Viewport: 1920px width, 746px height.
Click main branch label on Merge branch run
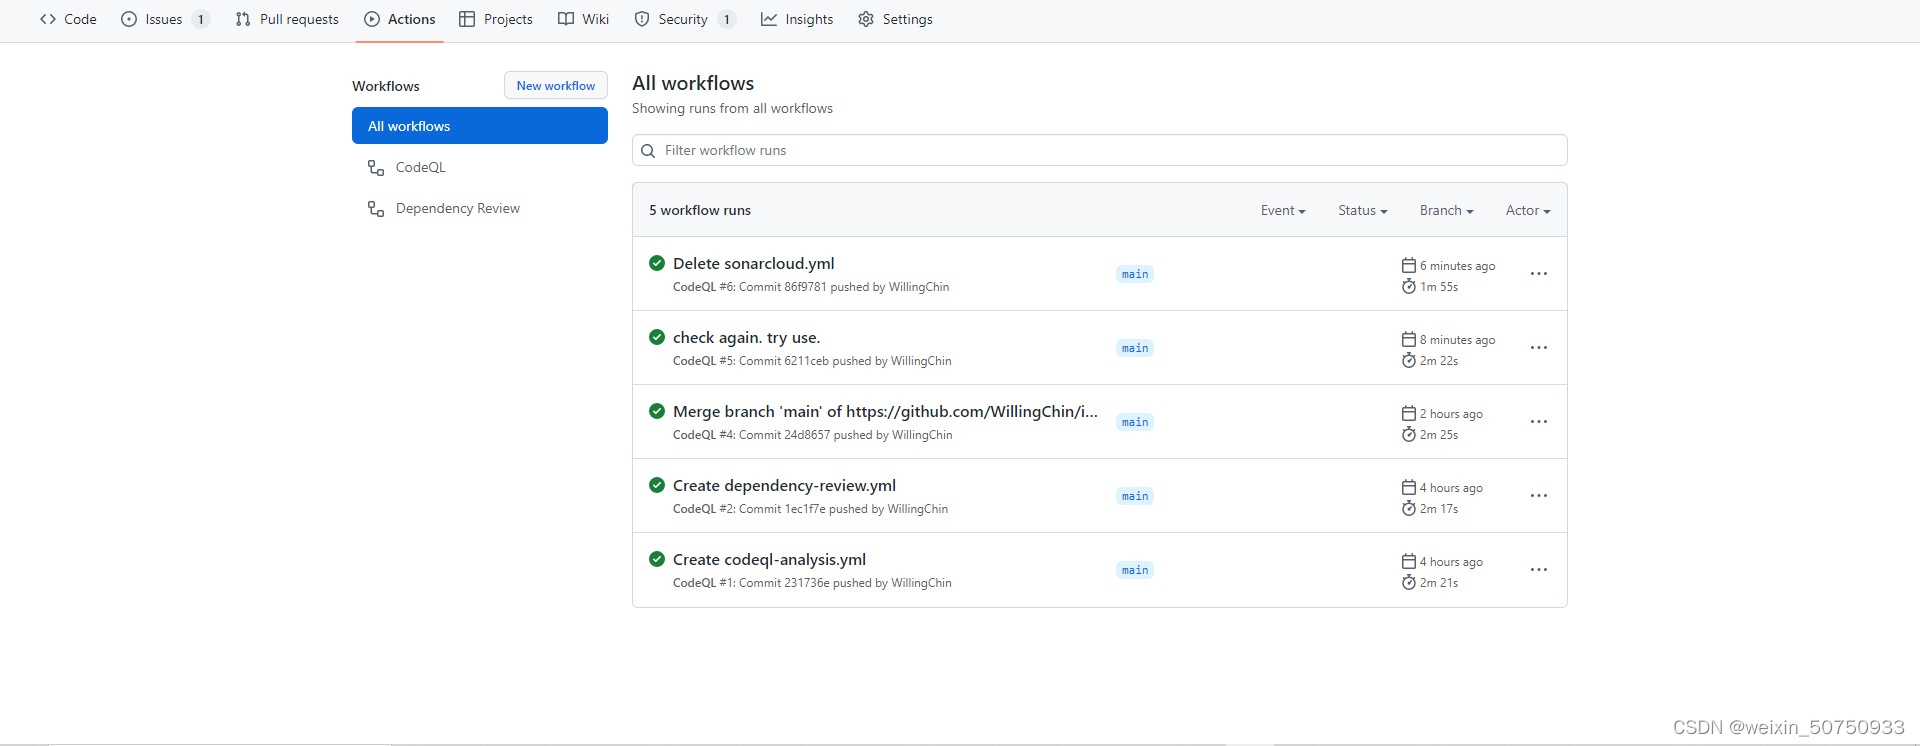pos(1135,422)
